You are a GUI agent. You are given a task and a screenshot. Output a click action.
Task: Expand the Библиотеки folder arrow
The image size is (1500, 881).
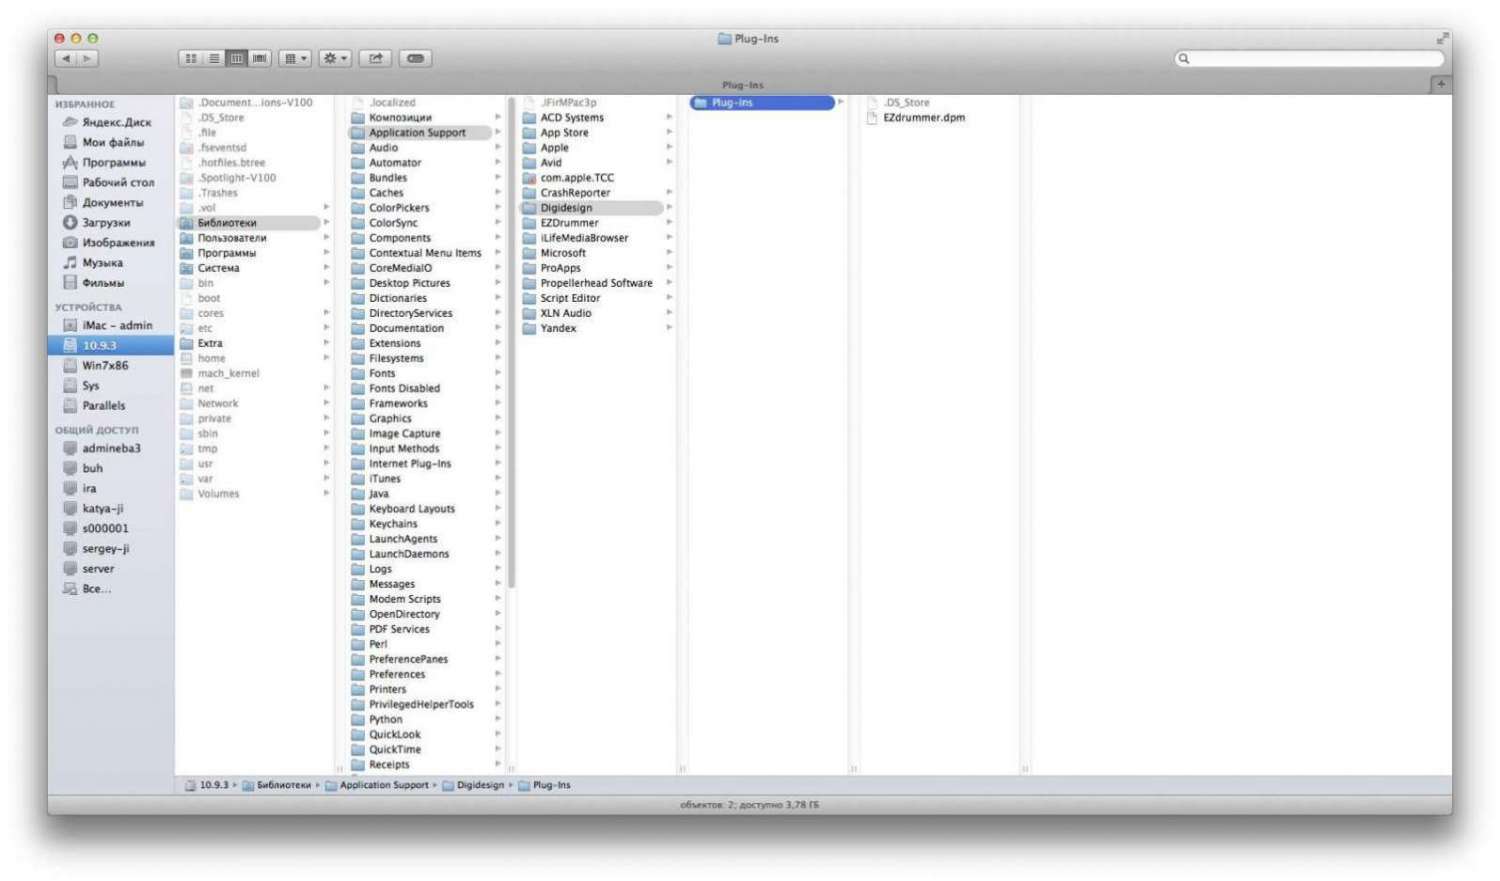click(x=326, y=223)
